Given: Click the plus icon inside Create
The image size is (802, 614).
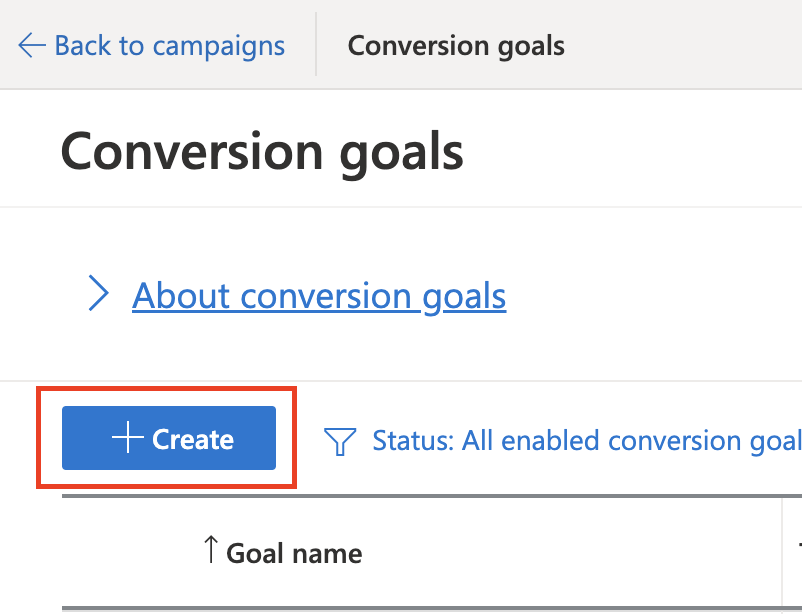Looking at the screenshot, I should point(127,438).
